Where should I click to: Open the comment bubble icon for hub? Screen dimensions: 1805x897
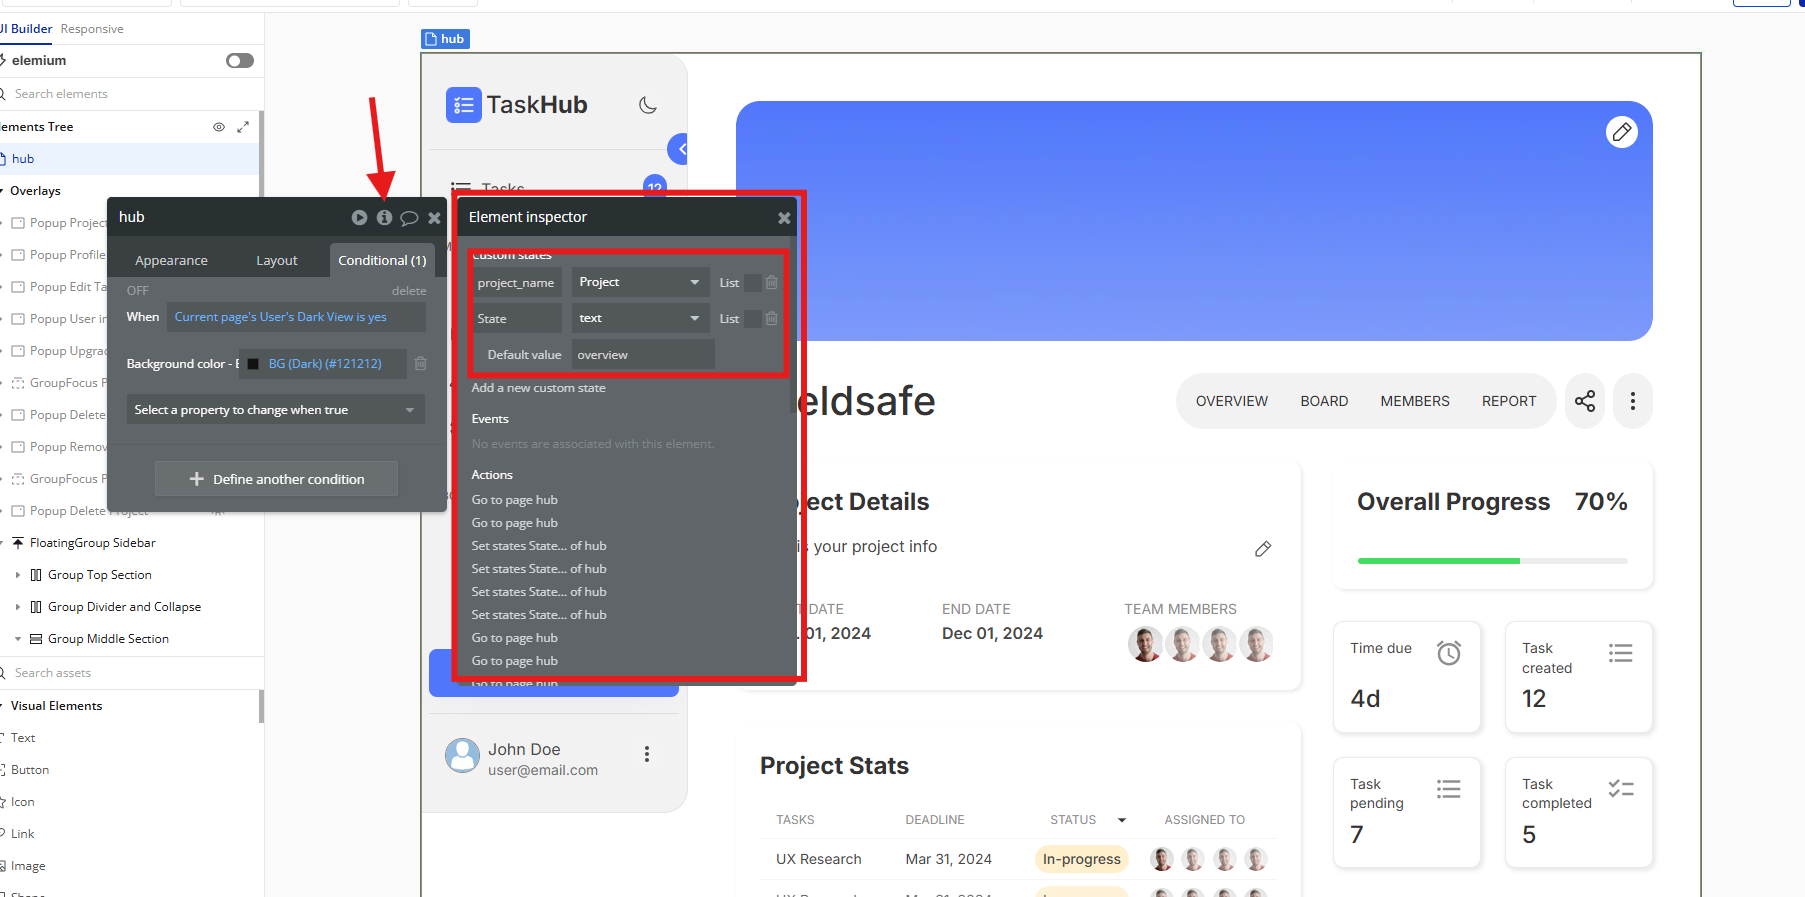tap(409, 218)
